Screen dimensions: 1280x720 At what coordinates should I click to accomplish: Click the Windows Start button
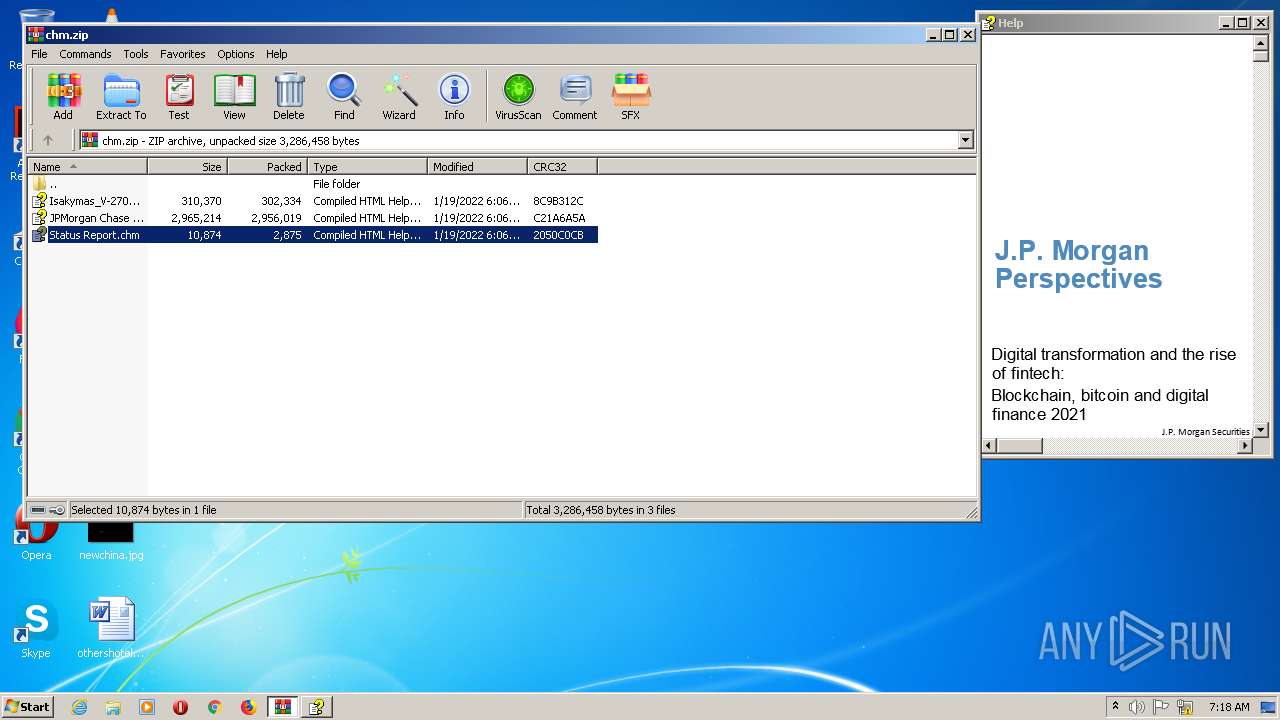(27, 706)
